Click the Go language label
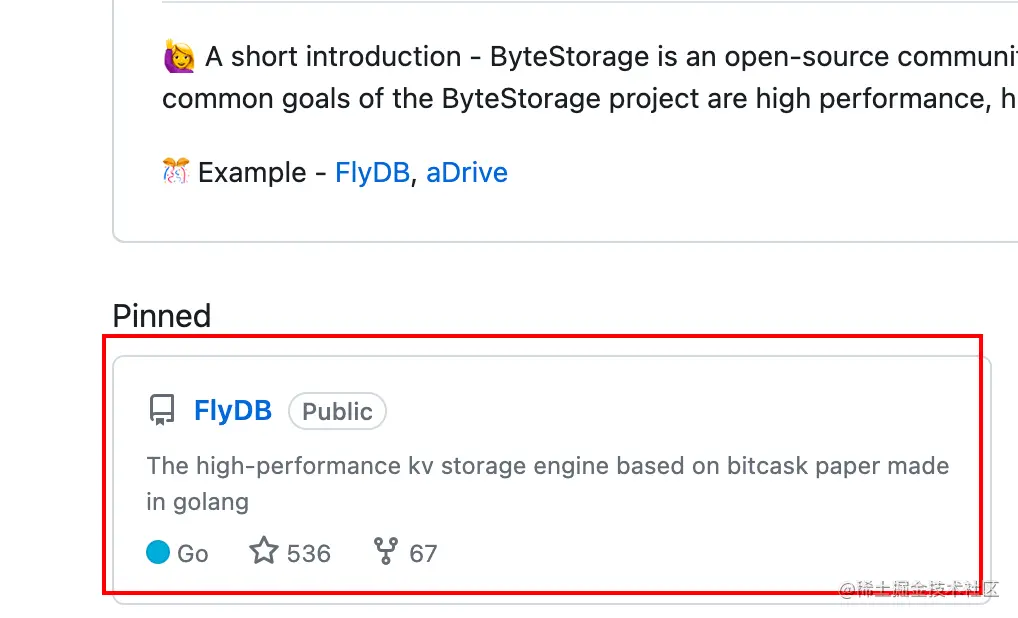 (193, 553)
